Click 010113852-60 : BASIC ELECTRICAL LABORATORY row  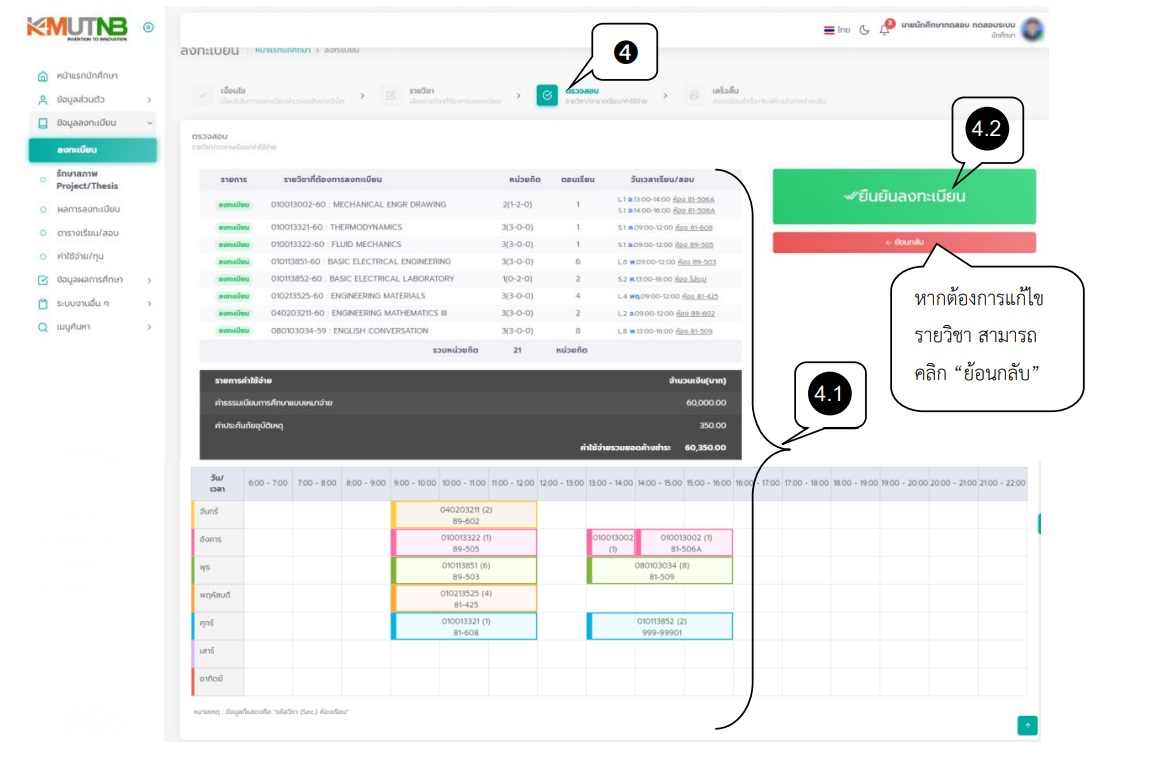coord(471,279)
